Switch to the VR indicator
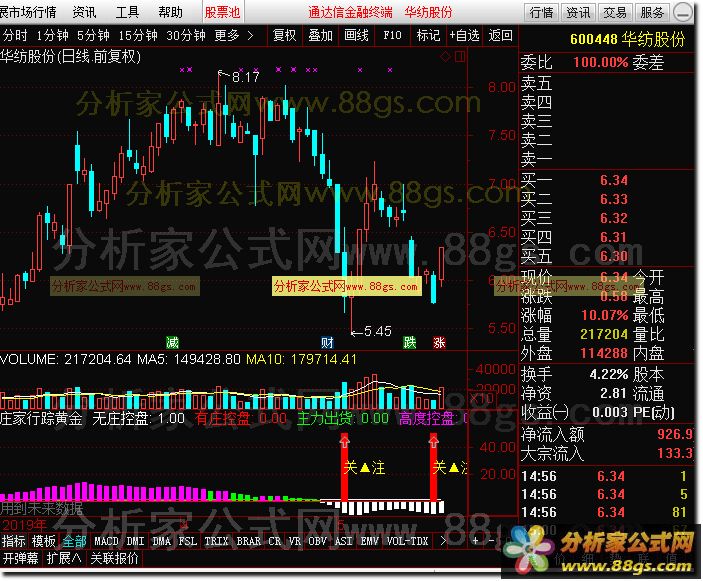This screenshot has height=581, width=703. [295, 541]
